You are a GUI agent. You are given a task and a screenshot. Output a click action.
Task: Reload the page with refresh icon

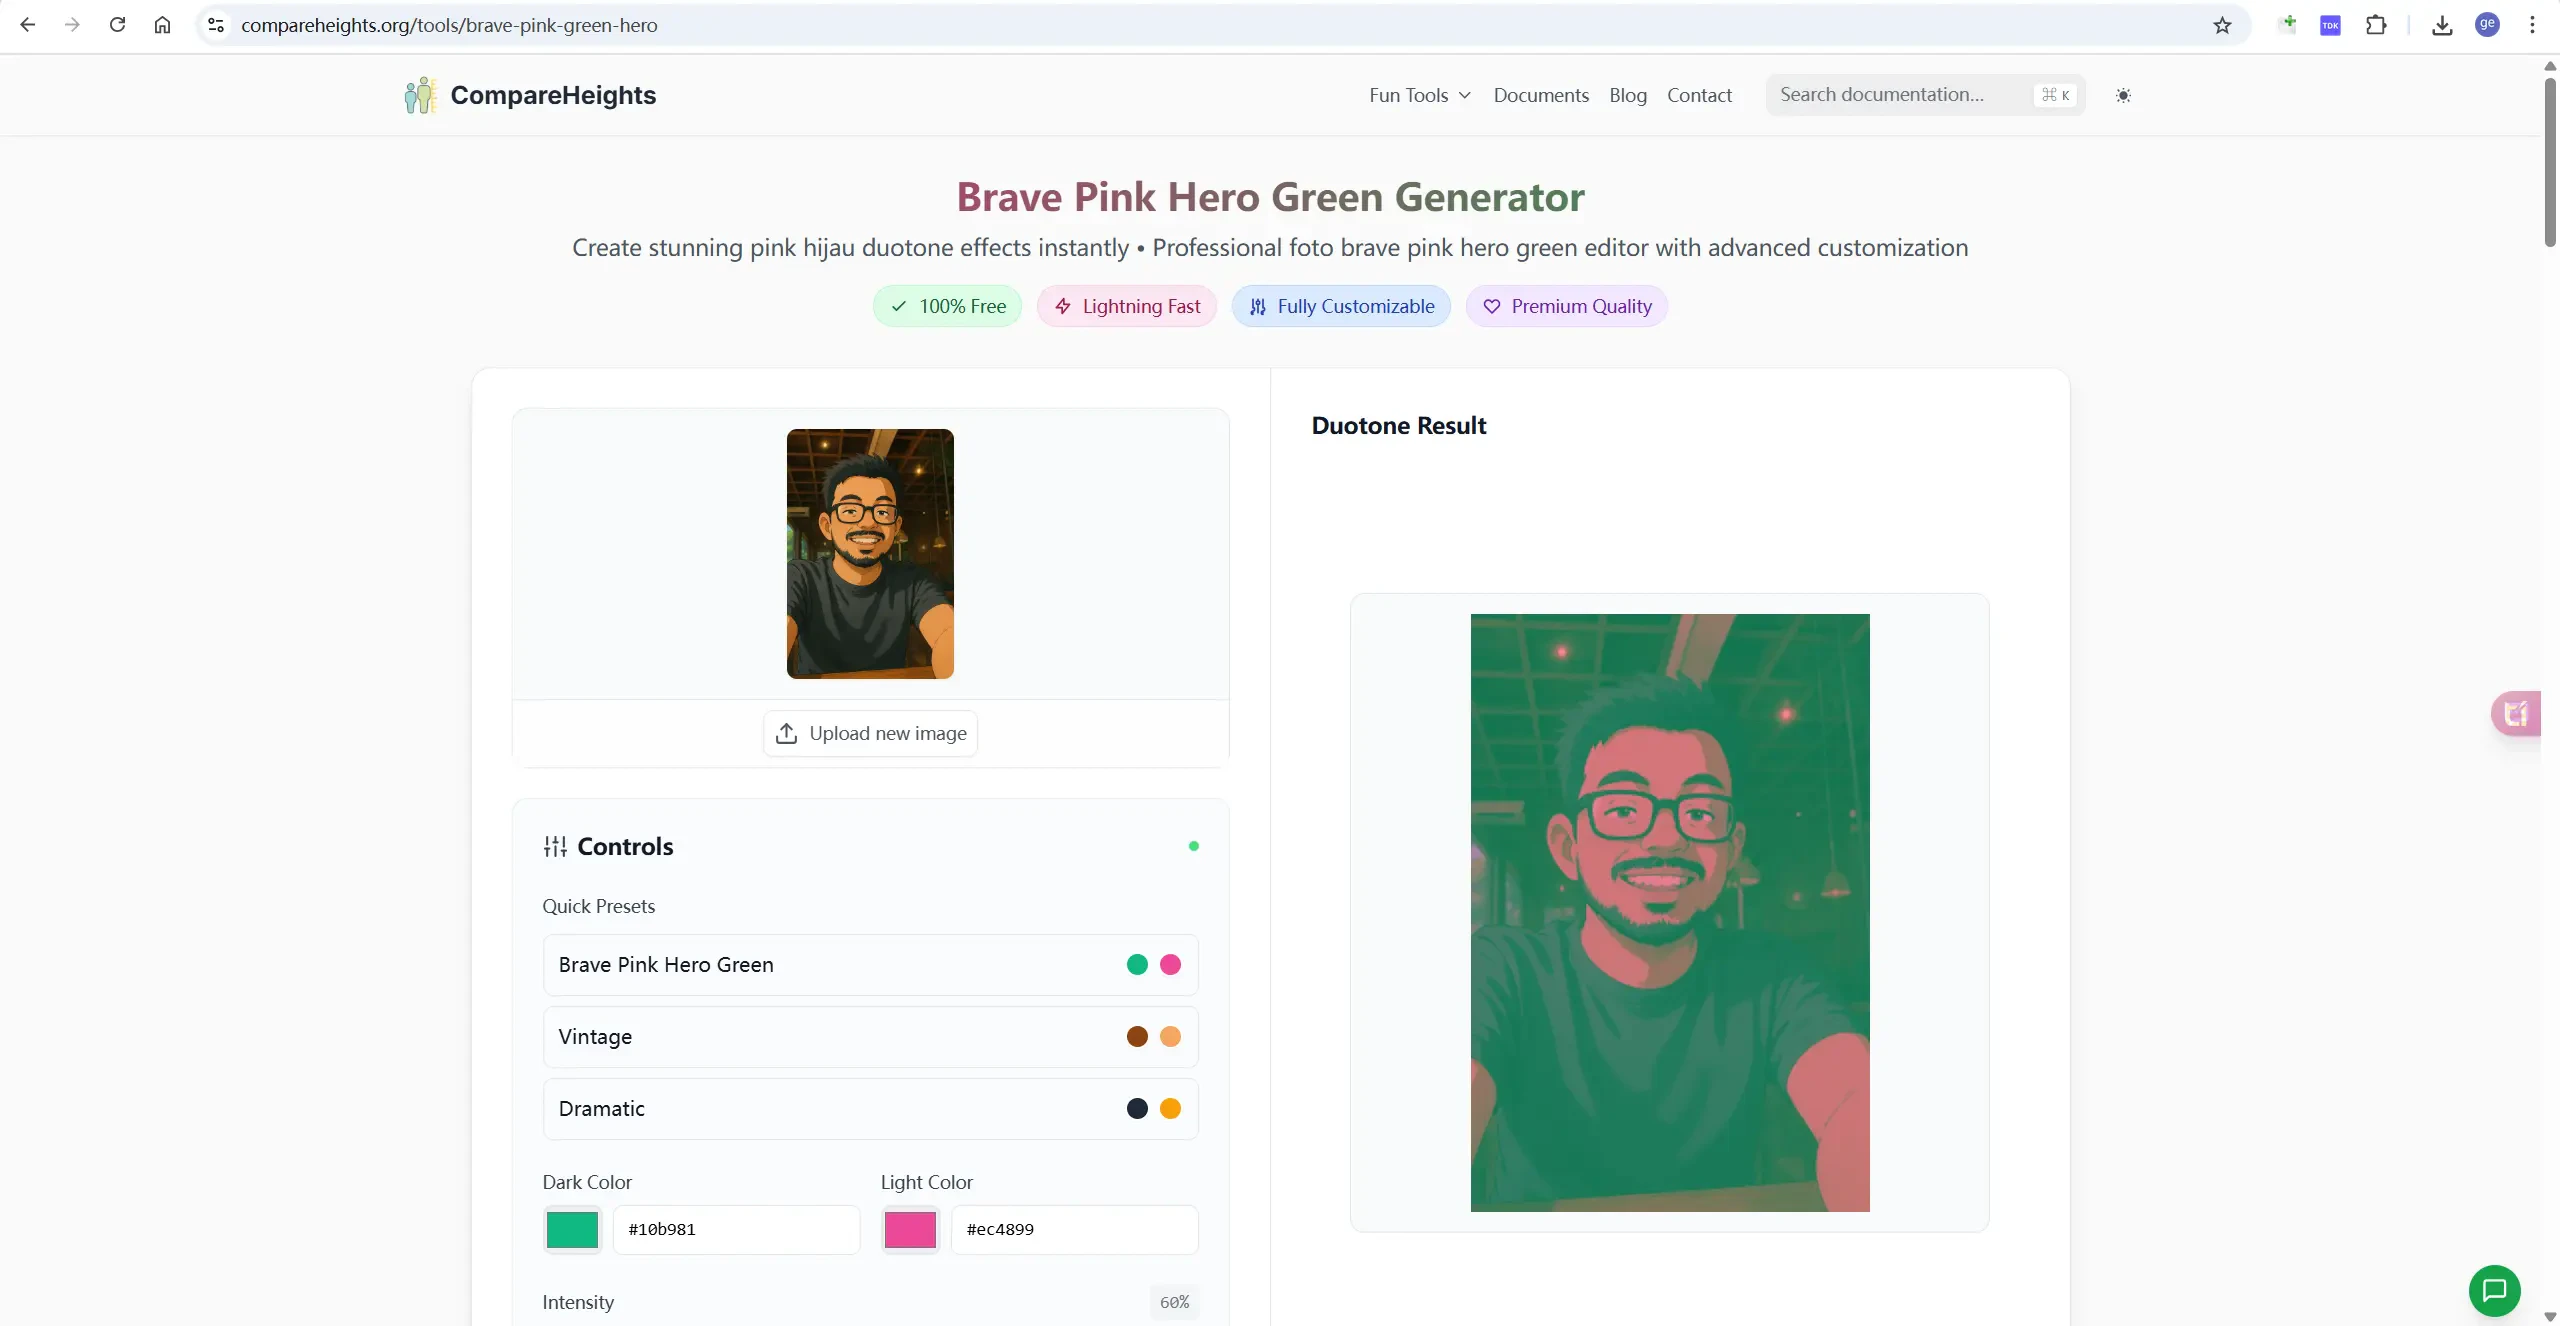tap(117, 25)
